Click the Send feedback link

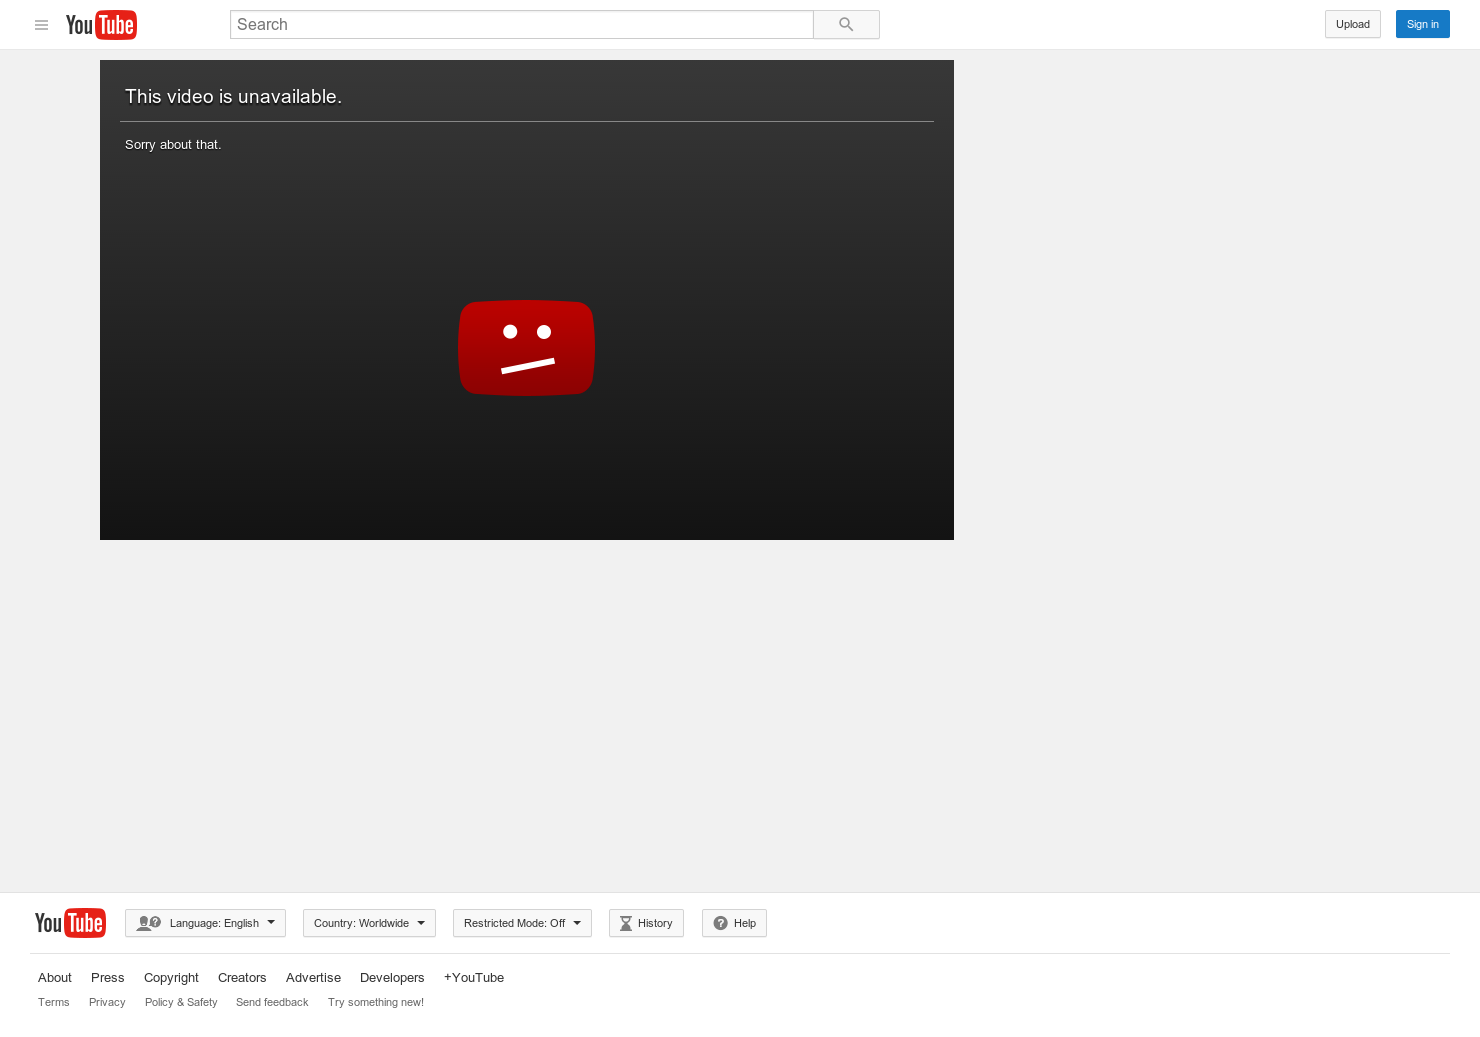[272, 1002]
